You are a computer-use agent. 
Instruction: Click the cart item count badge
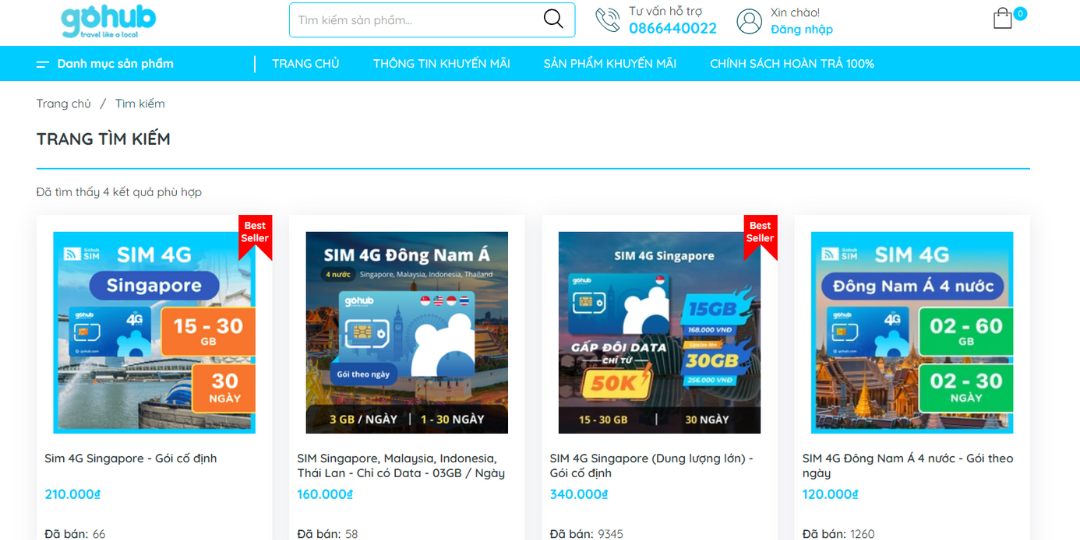pyautogui.click(x=1020, y=14)
